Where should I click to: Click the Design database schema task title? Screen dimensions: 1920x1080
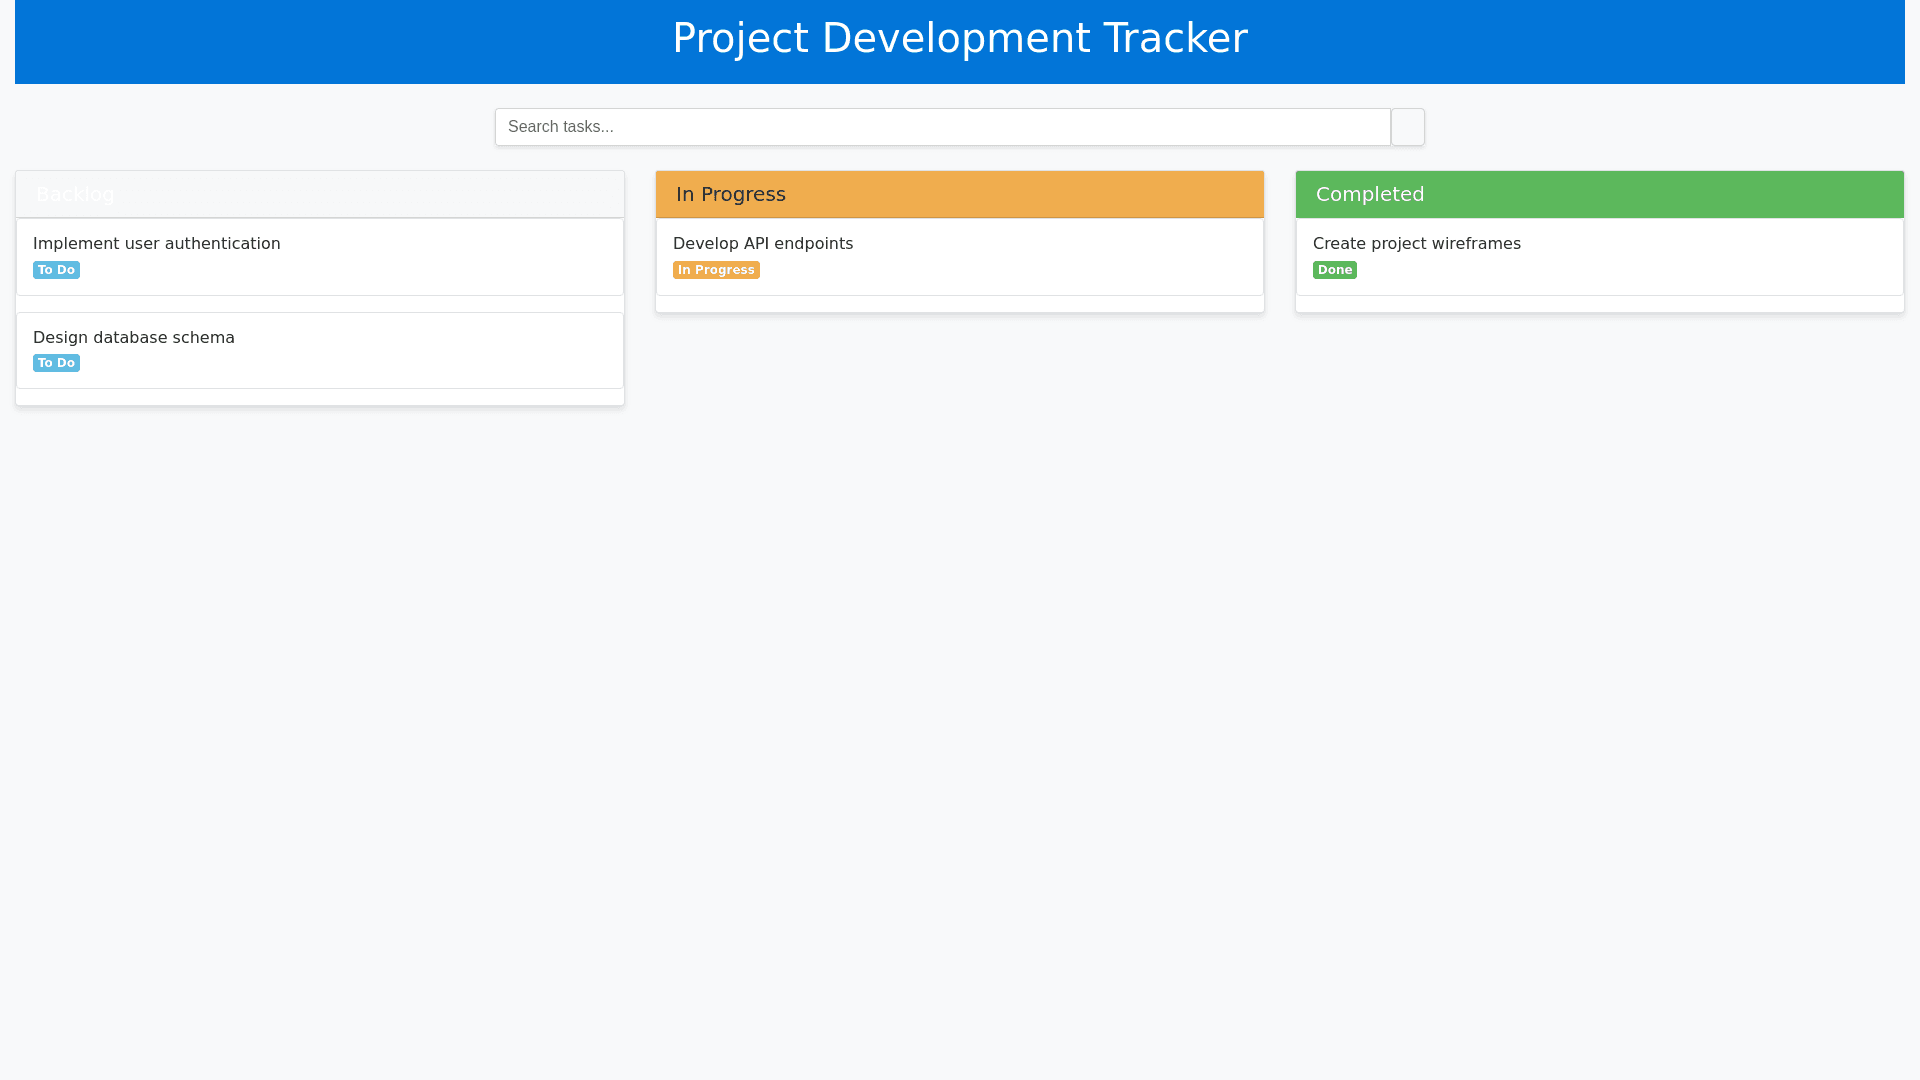133,337
